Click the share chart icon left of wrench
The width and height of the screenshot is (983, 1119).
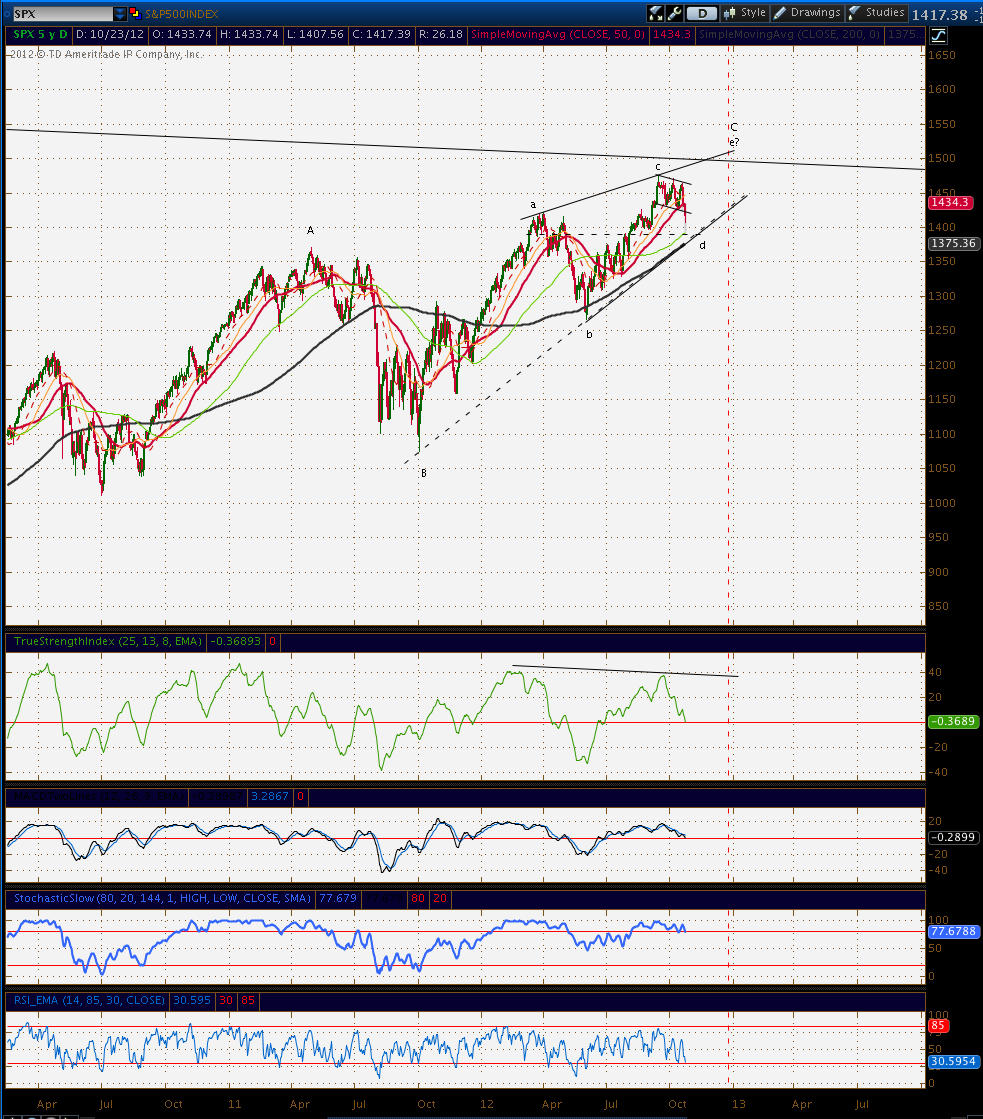click(x=655, y=13)
